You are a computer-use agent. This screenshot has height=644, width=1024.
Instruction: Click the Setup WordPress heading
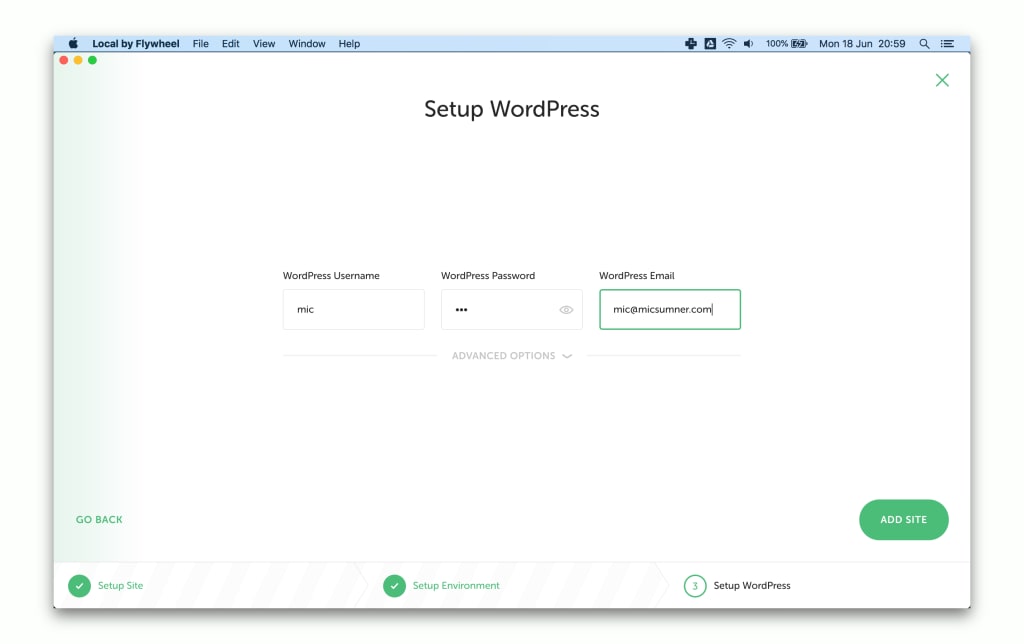click(x=512, y=109)
